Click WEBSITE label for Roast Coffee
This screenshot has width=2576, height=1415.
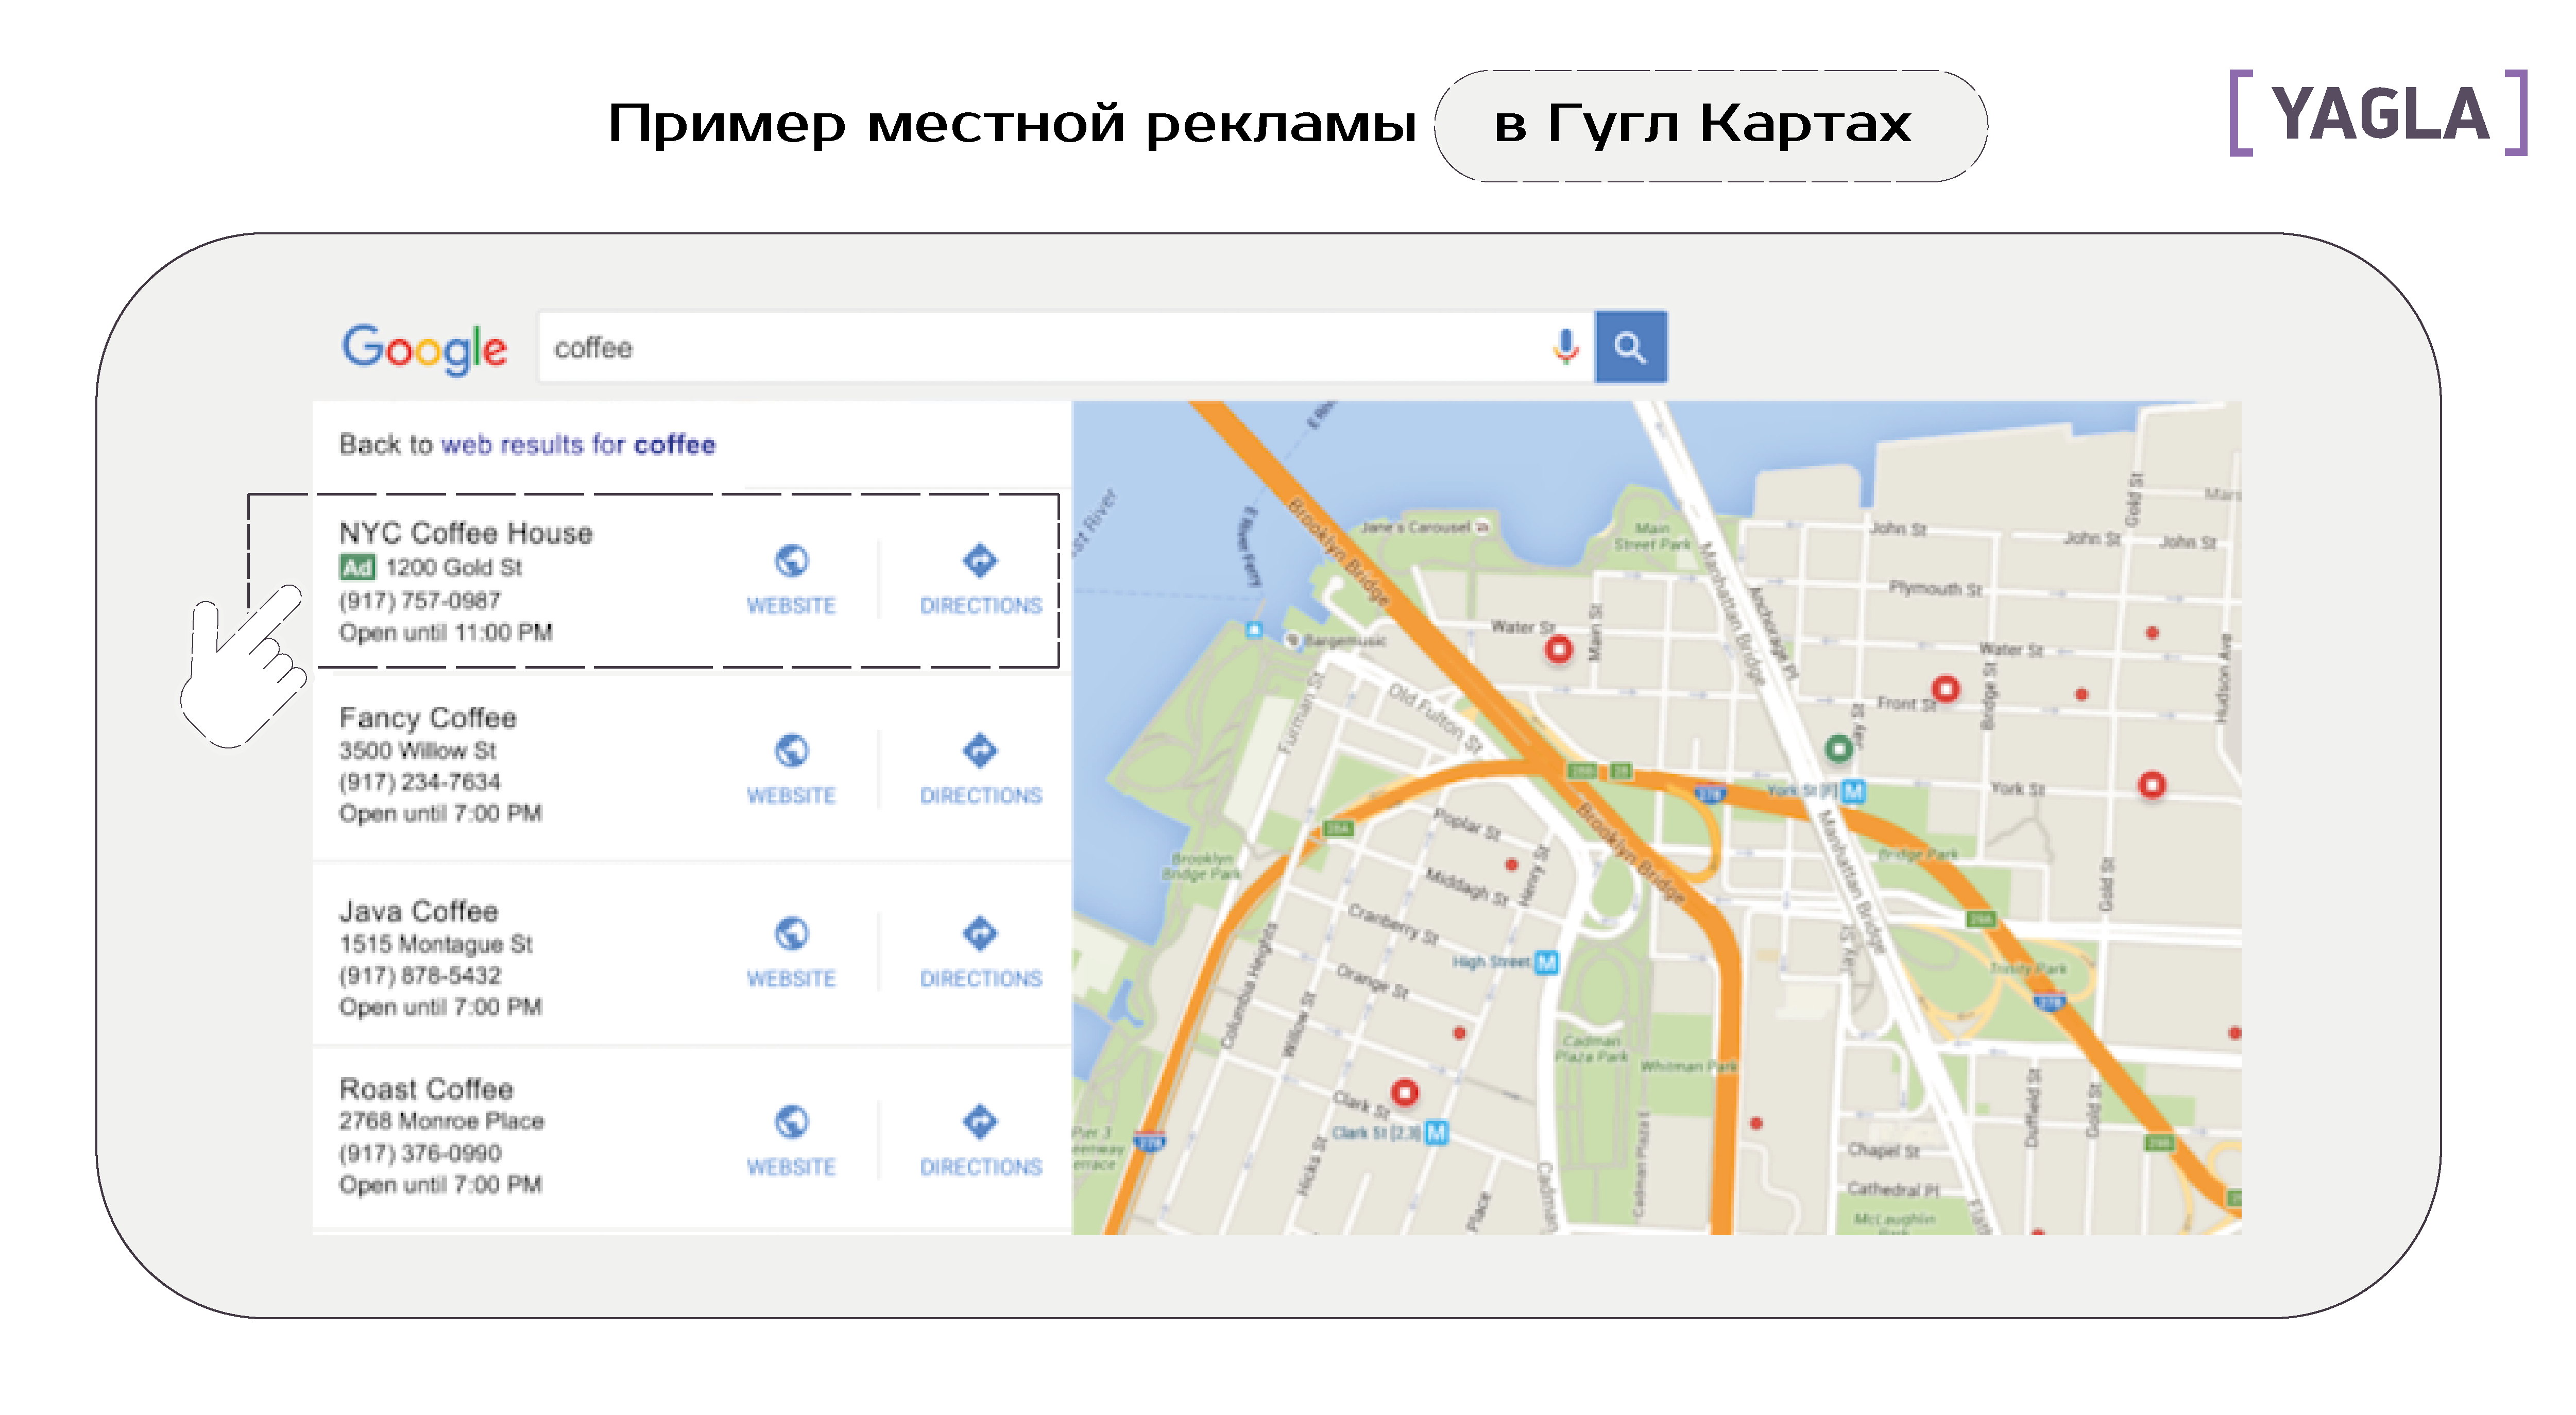(791, 1167)
